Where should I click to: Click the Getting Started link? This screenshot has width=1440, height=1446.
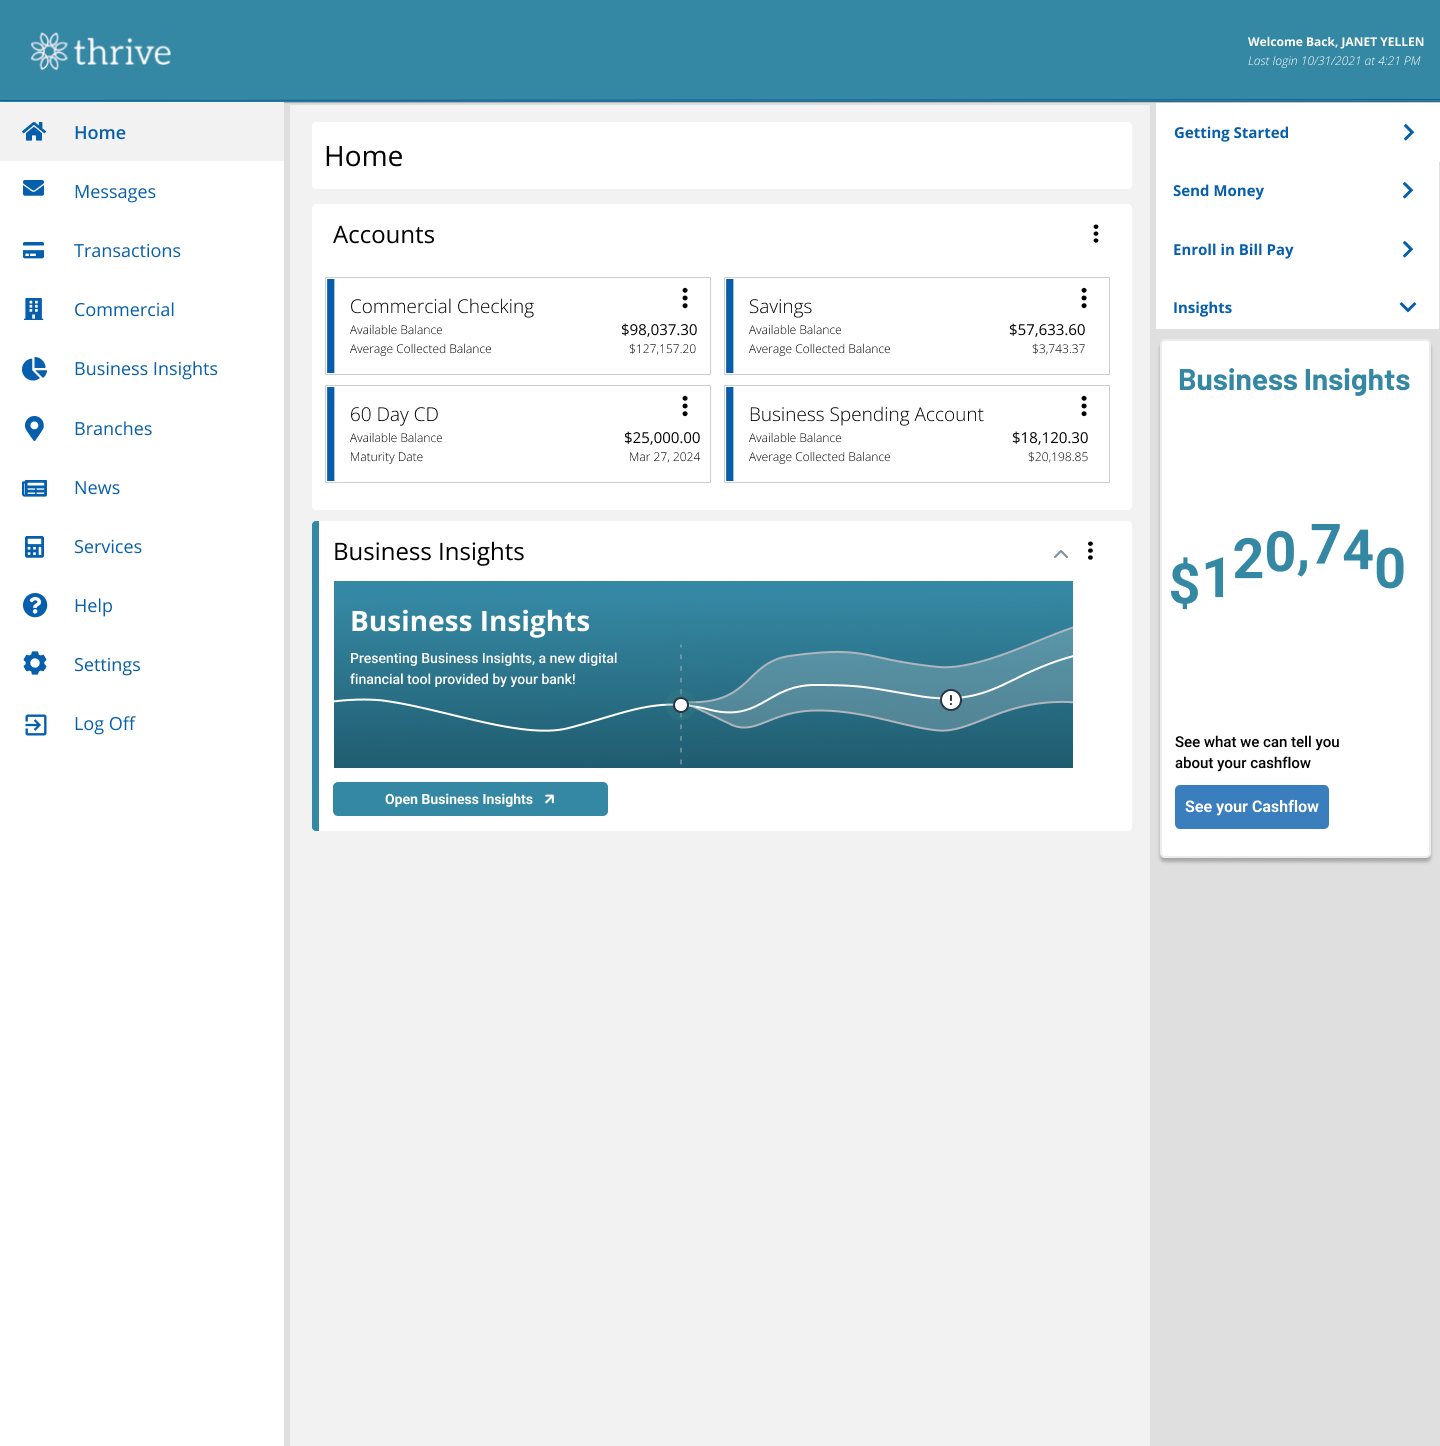coord(1231,132)
